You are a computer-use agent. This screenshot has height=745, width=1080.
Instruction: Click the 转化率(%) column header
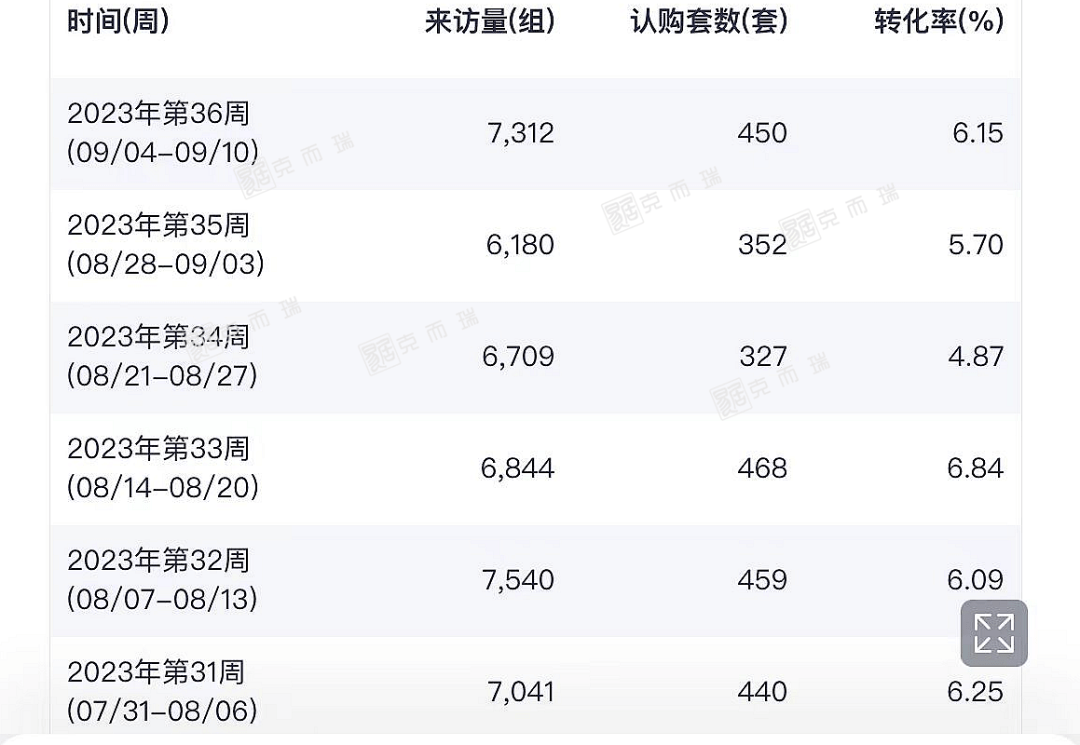938,21
